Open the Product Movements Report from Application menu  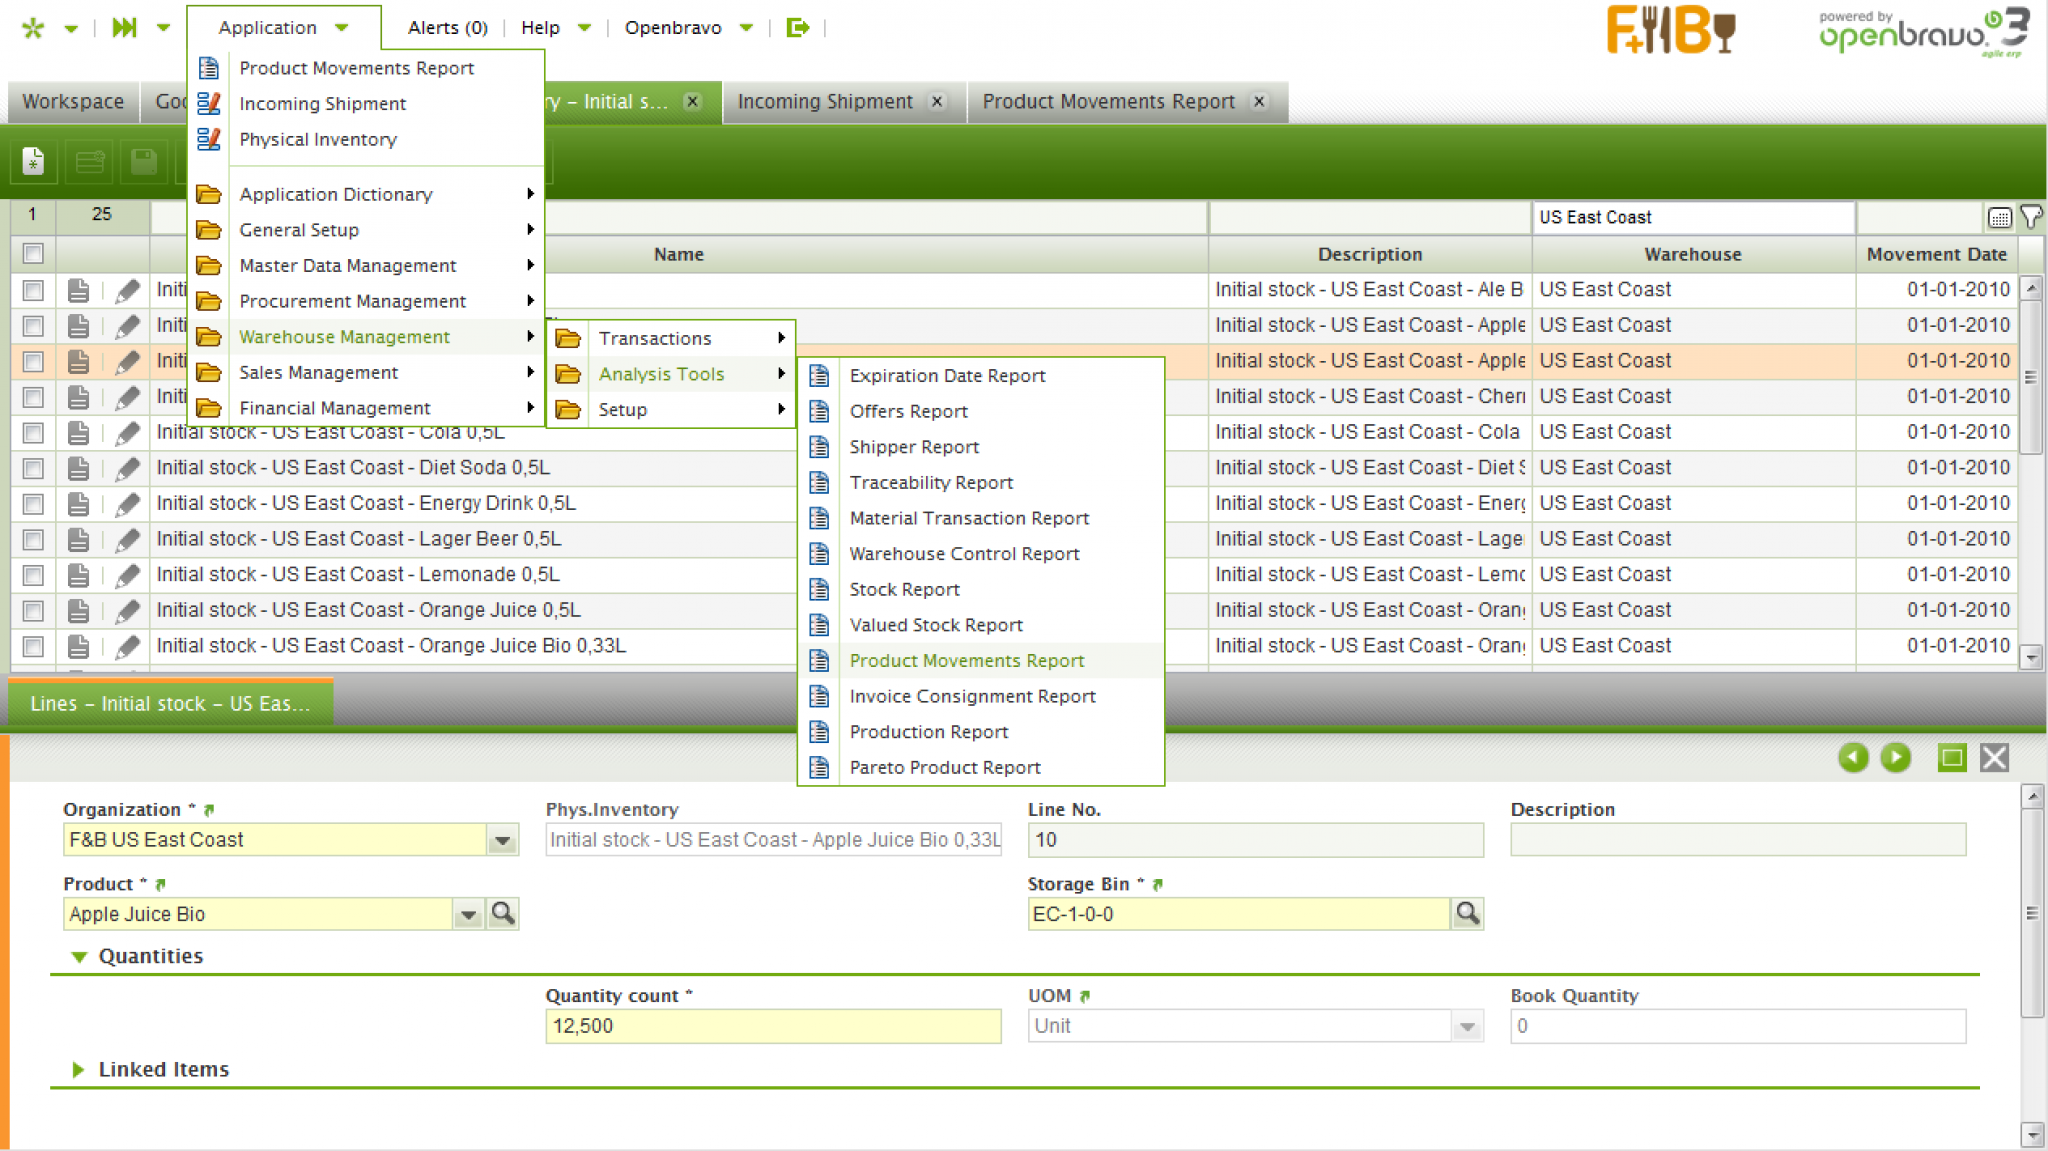point(356,67)
